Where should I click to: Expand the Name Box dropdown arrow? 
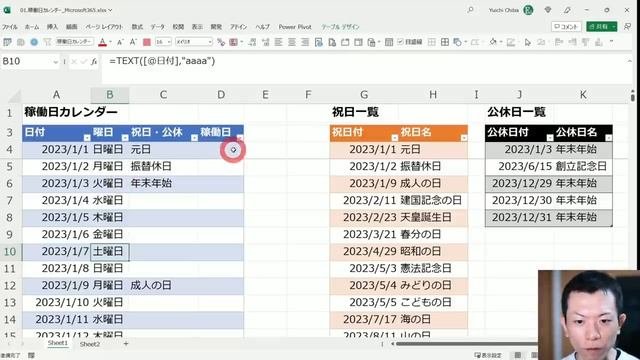pos(56,62)
